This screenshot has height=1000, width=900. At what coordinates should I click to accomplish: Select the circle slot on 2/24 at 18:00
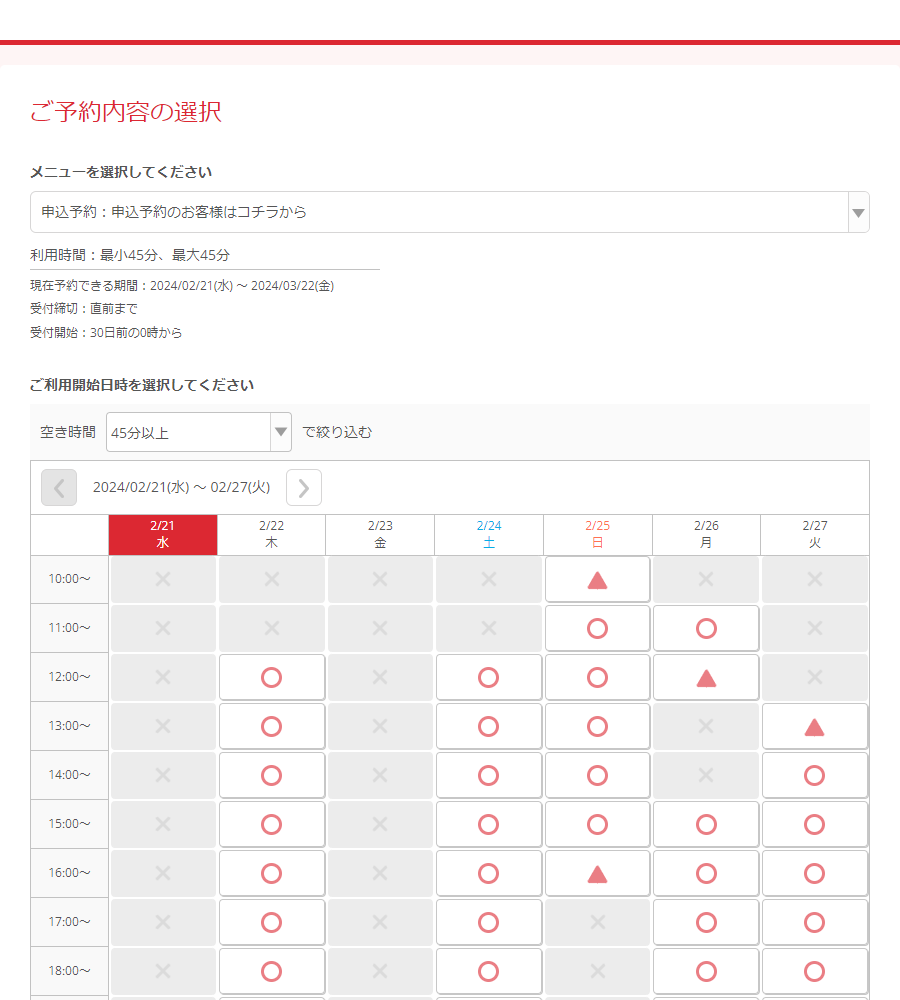488,972
